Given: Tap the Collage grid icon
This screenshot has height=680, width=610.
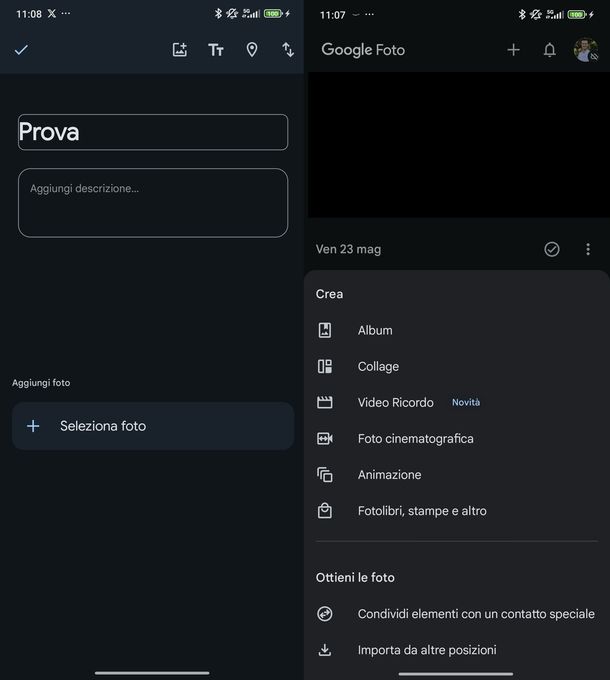Looking at the screenshot, I should coord(325,366).
